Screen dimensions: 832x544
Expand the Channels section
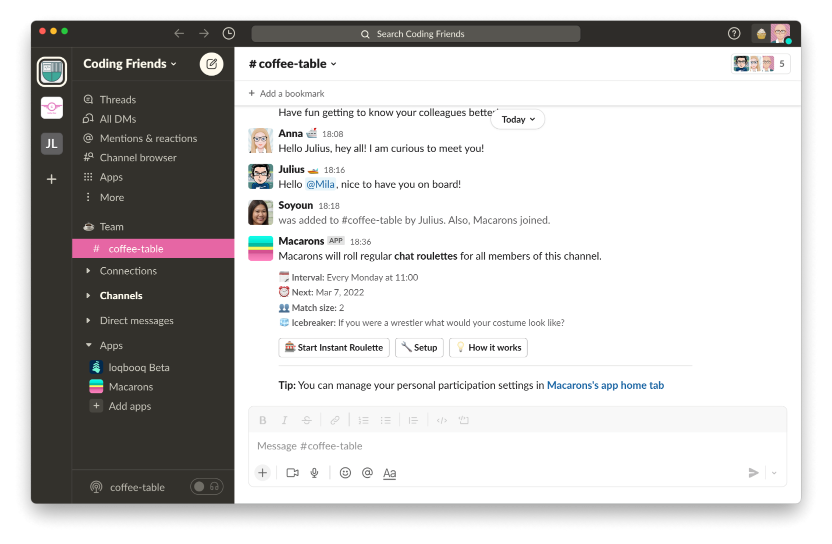(88, 296)
